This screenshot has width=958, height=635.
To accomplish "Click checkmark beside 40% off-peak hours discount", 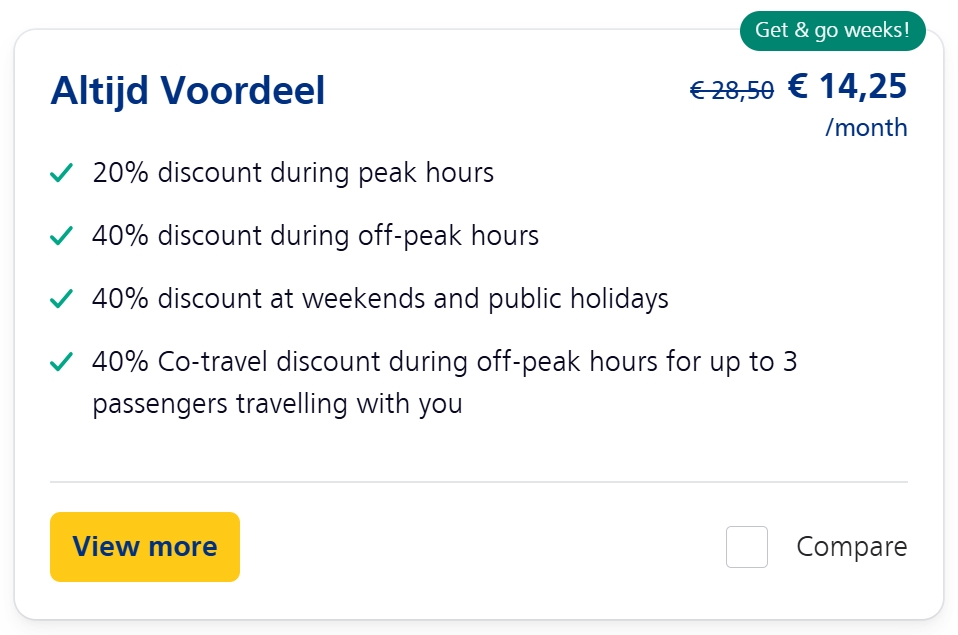I will tap(61, 237).
